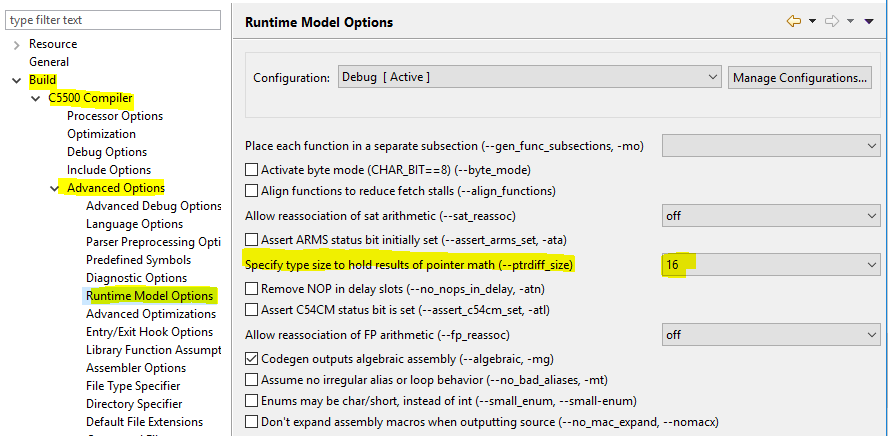Collapse the Build tree node
Image resolution: width=888 pixels, height=436 pixels.
[17, 80]
